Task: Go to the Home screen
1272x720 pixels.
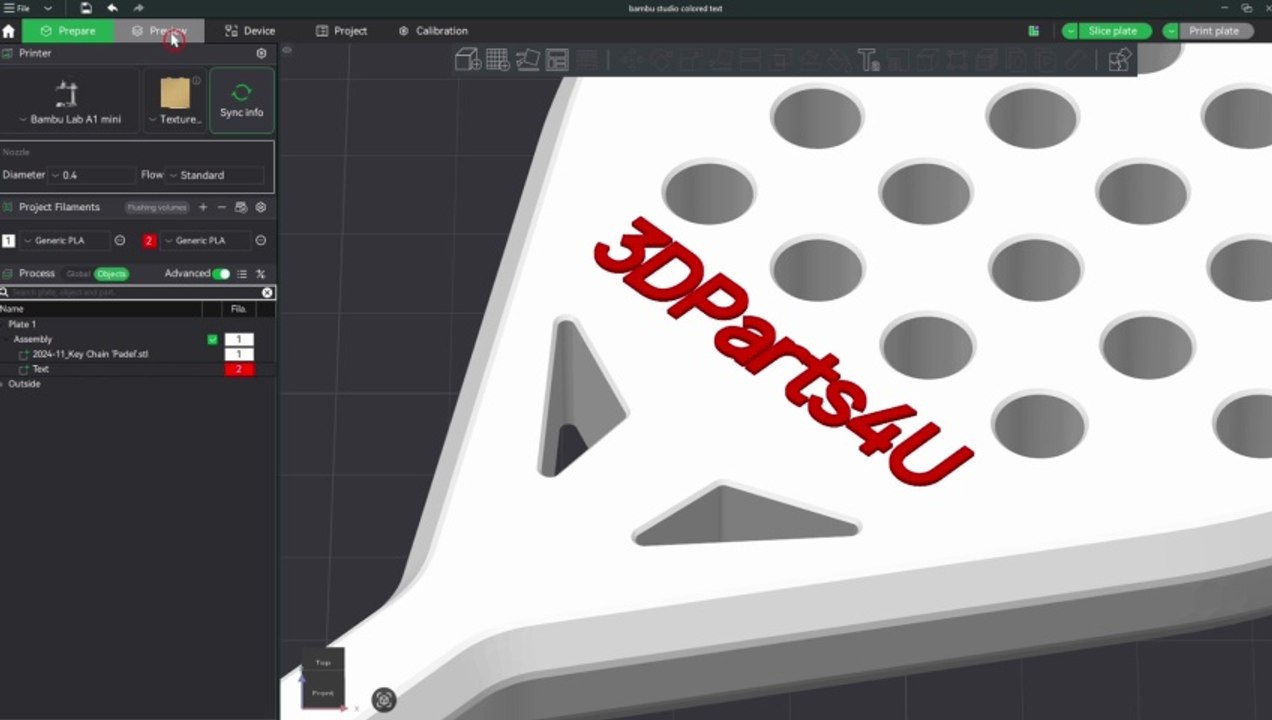Action: coord(9,31)
